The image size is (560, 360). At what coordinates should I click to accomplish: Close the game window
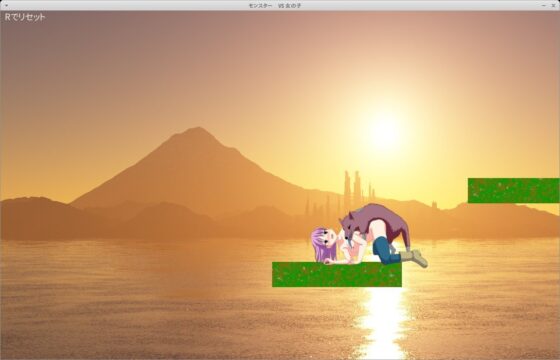point(554,6)
